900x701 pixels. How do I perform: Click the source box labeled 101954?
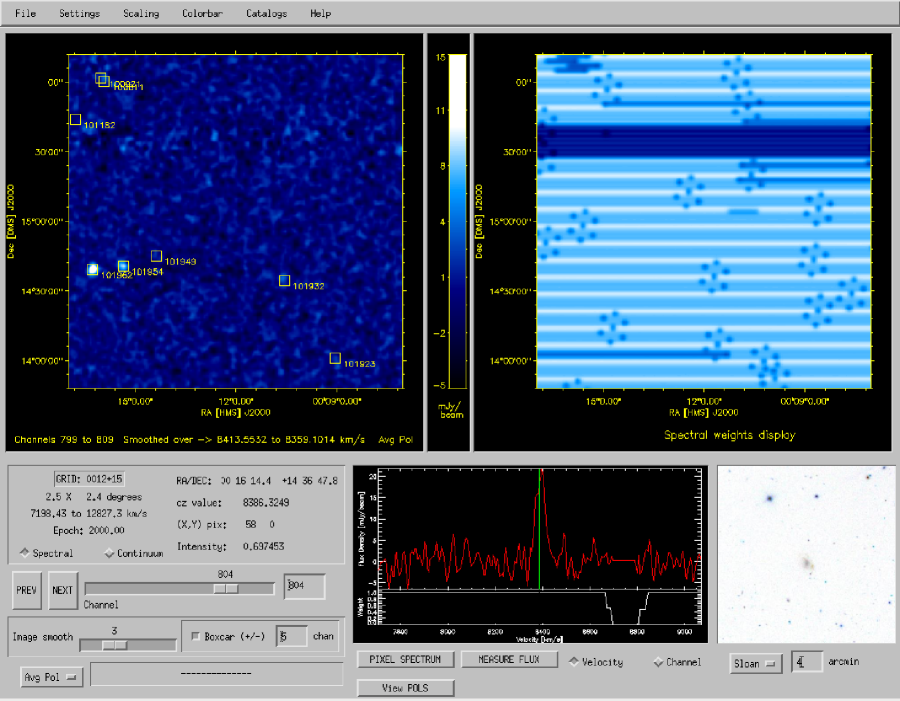click(124, 266)
